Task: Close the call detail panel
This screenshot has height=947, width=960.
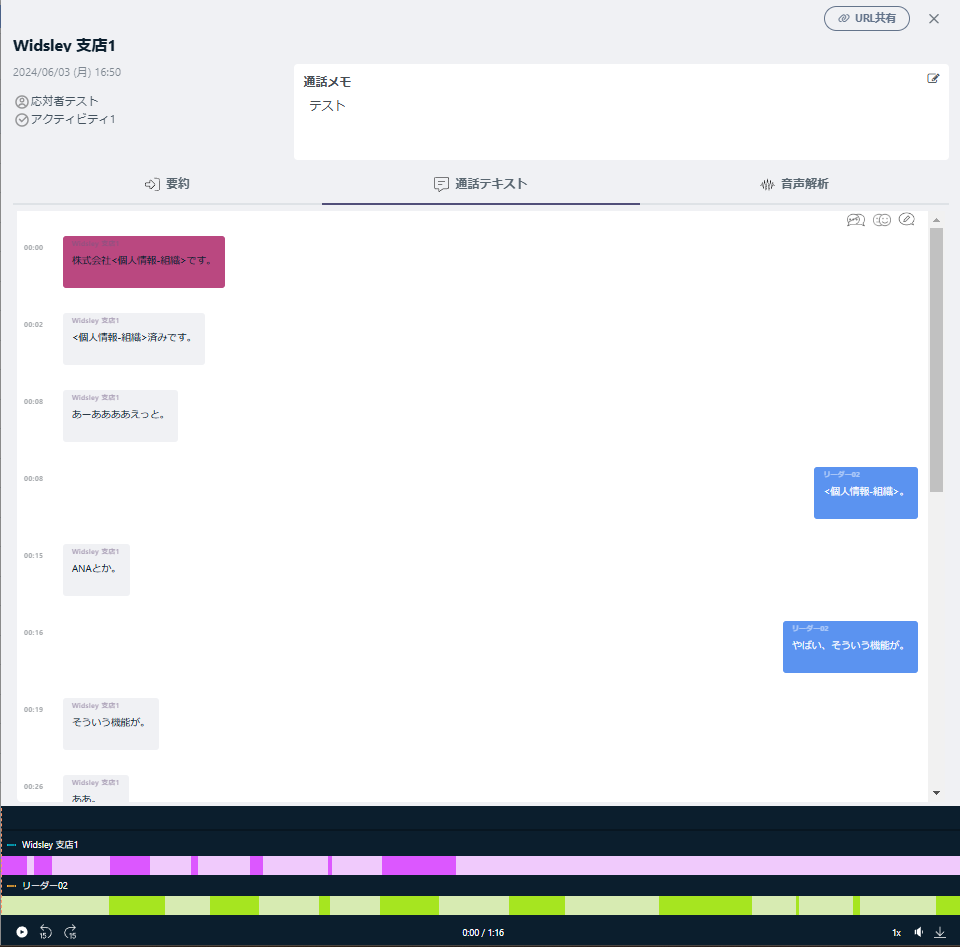Action: click(x=934, y=18)
